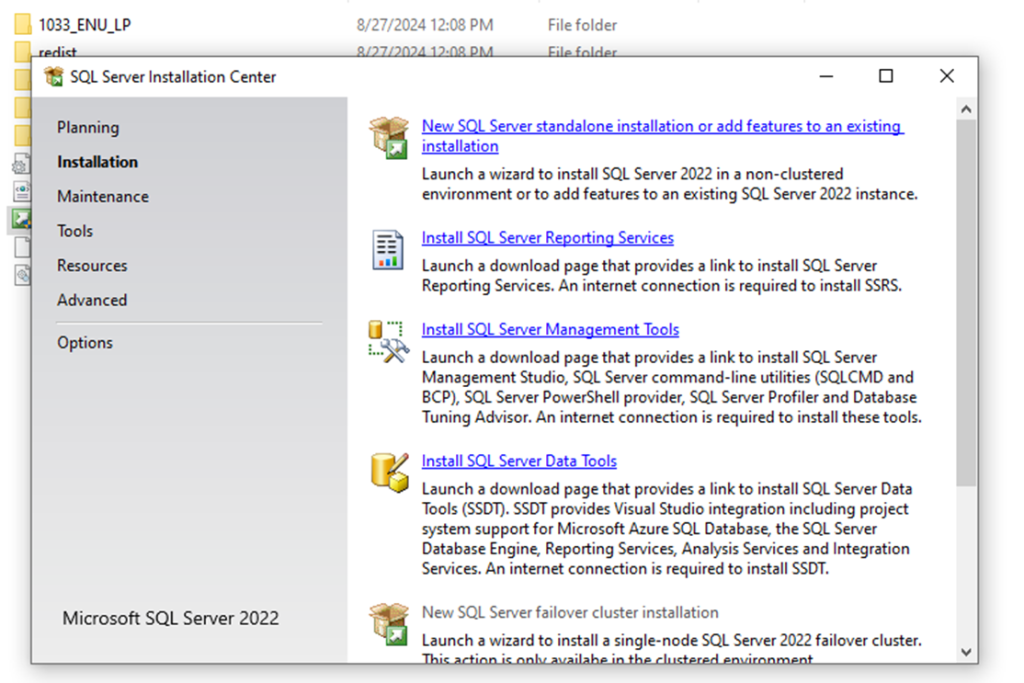Select the Tools section

click(x=74, y=230)
